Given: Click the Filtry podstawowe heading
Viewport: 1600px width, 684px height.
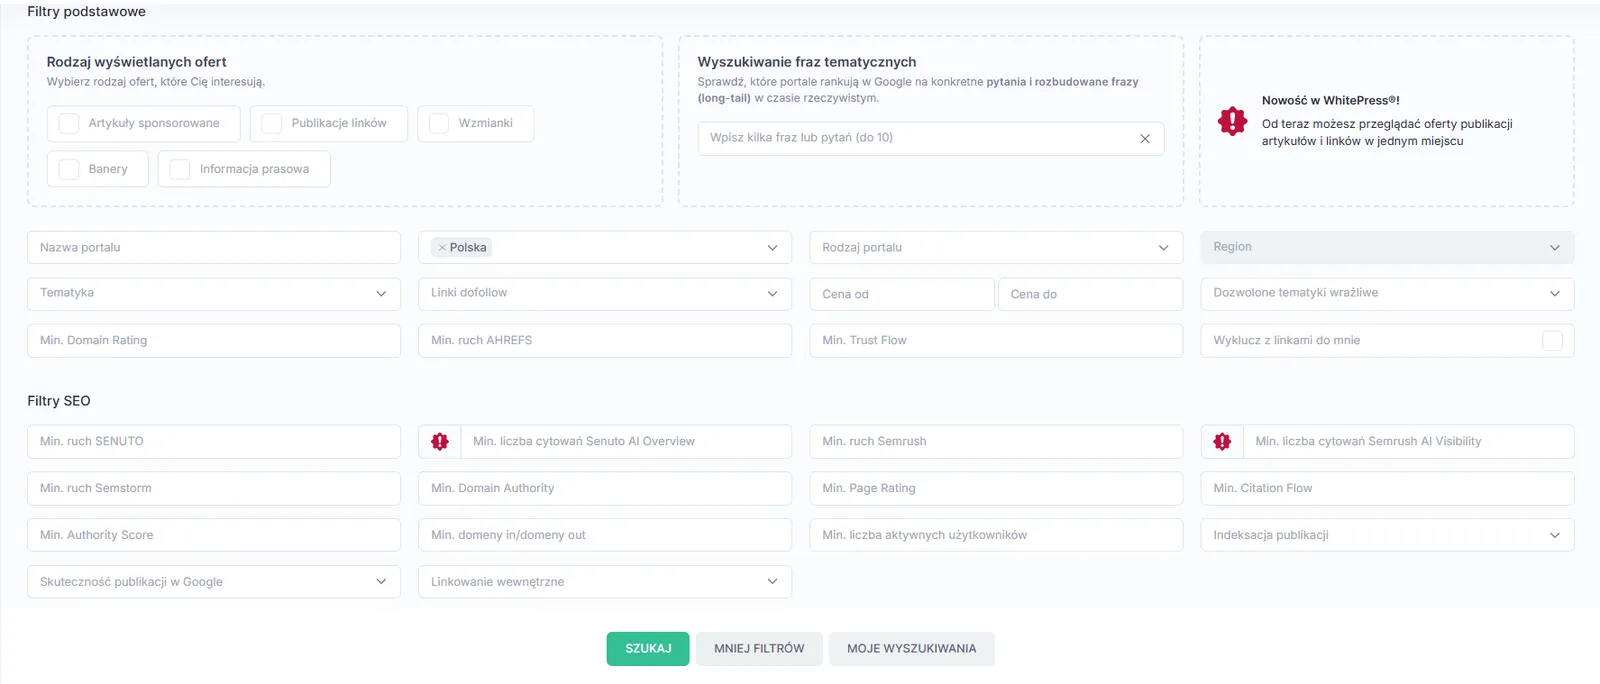Looking at the screenshot, I should coord(86,12).
